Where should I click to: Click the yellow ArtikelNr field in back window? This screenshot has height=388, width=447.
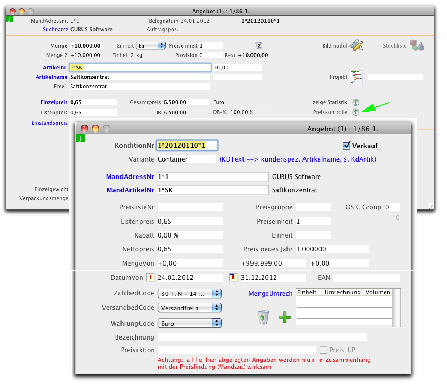tap(140, 67)
